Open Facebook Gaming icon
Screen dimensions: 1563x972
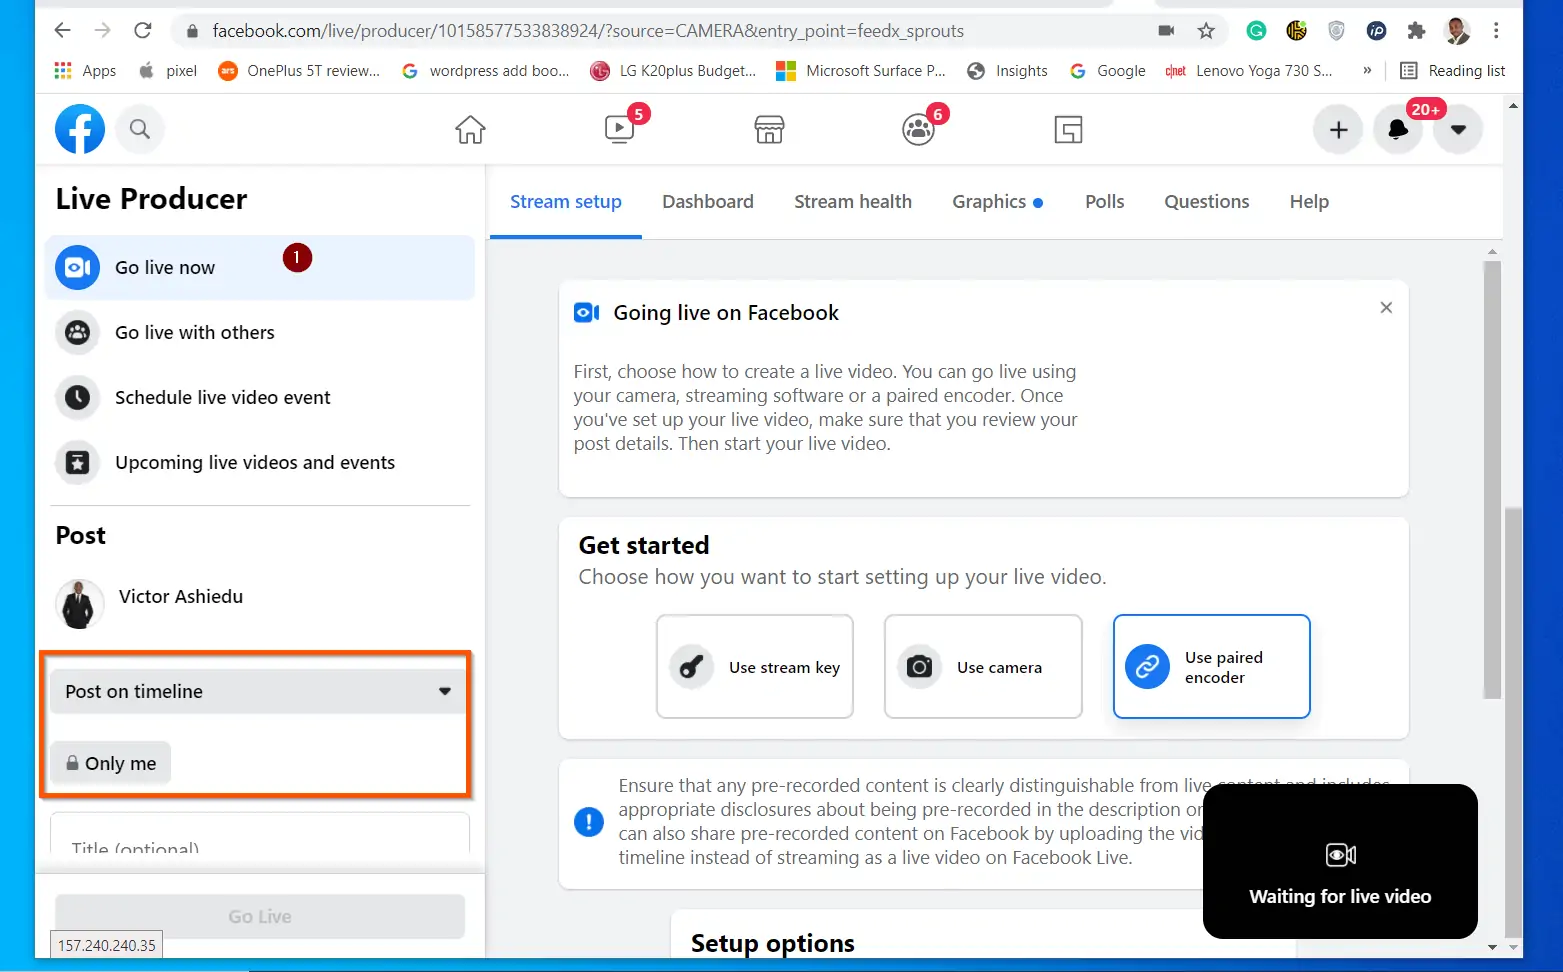(1068, 130)
